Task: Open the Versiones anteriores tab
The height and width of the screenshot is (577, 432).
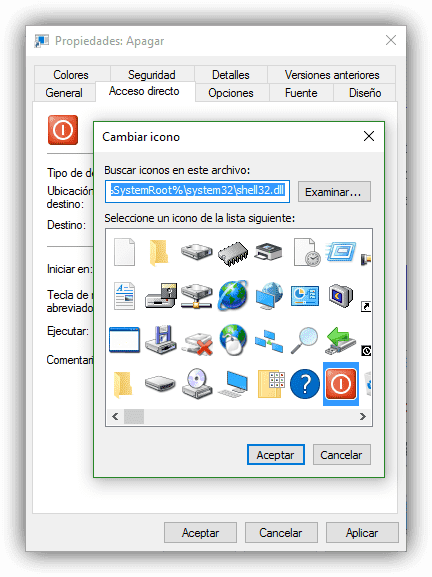Action: (x=332, y=75)
